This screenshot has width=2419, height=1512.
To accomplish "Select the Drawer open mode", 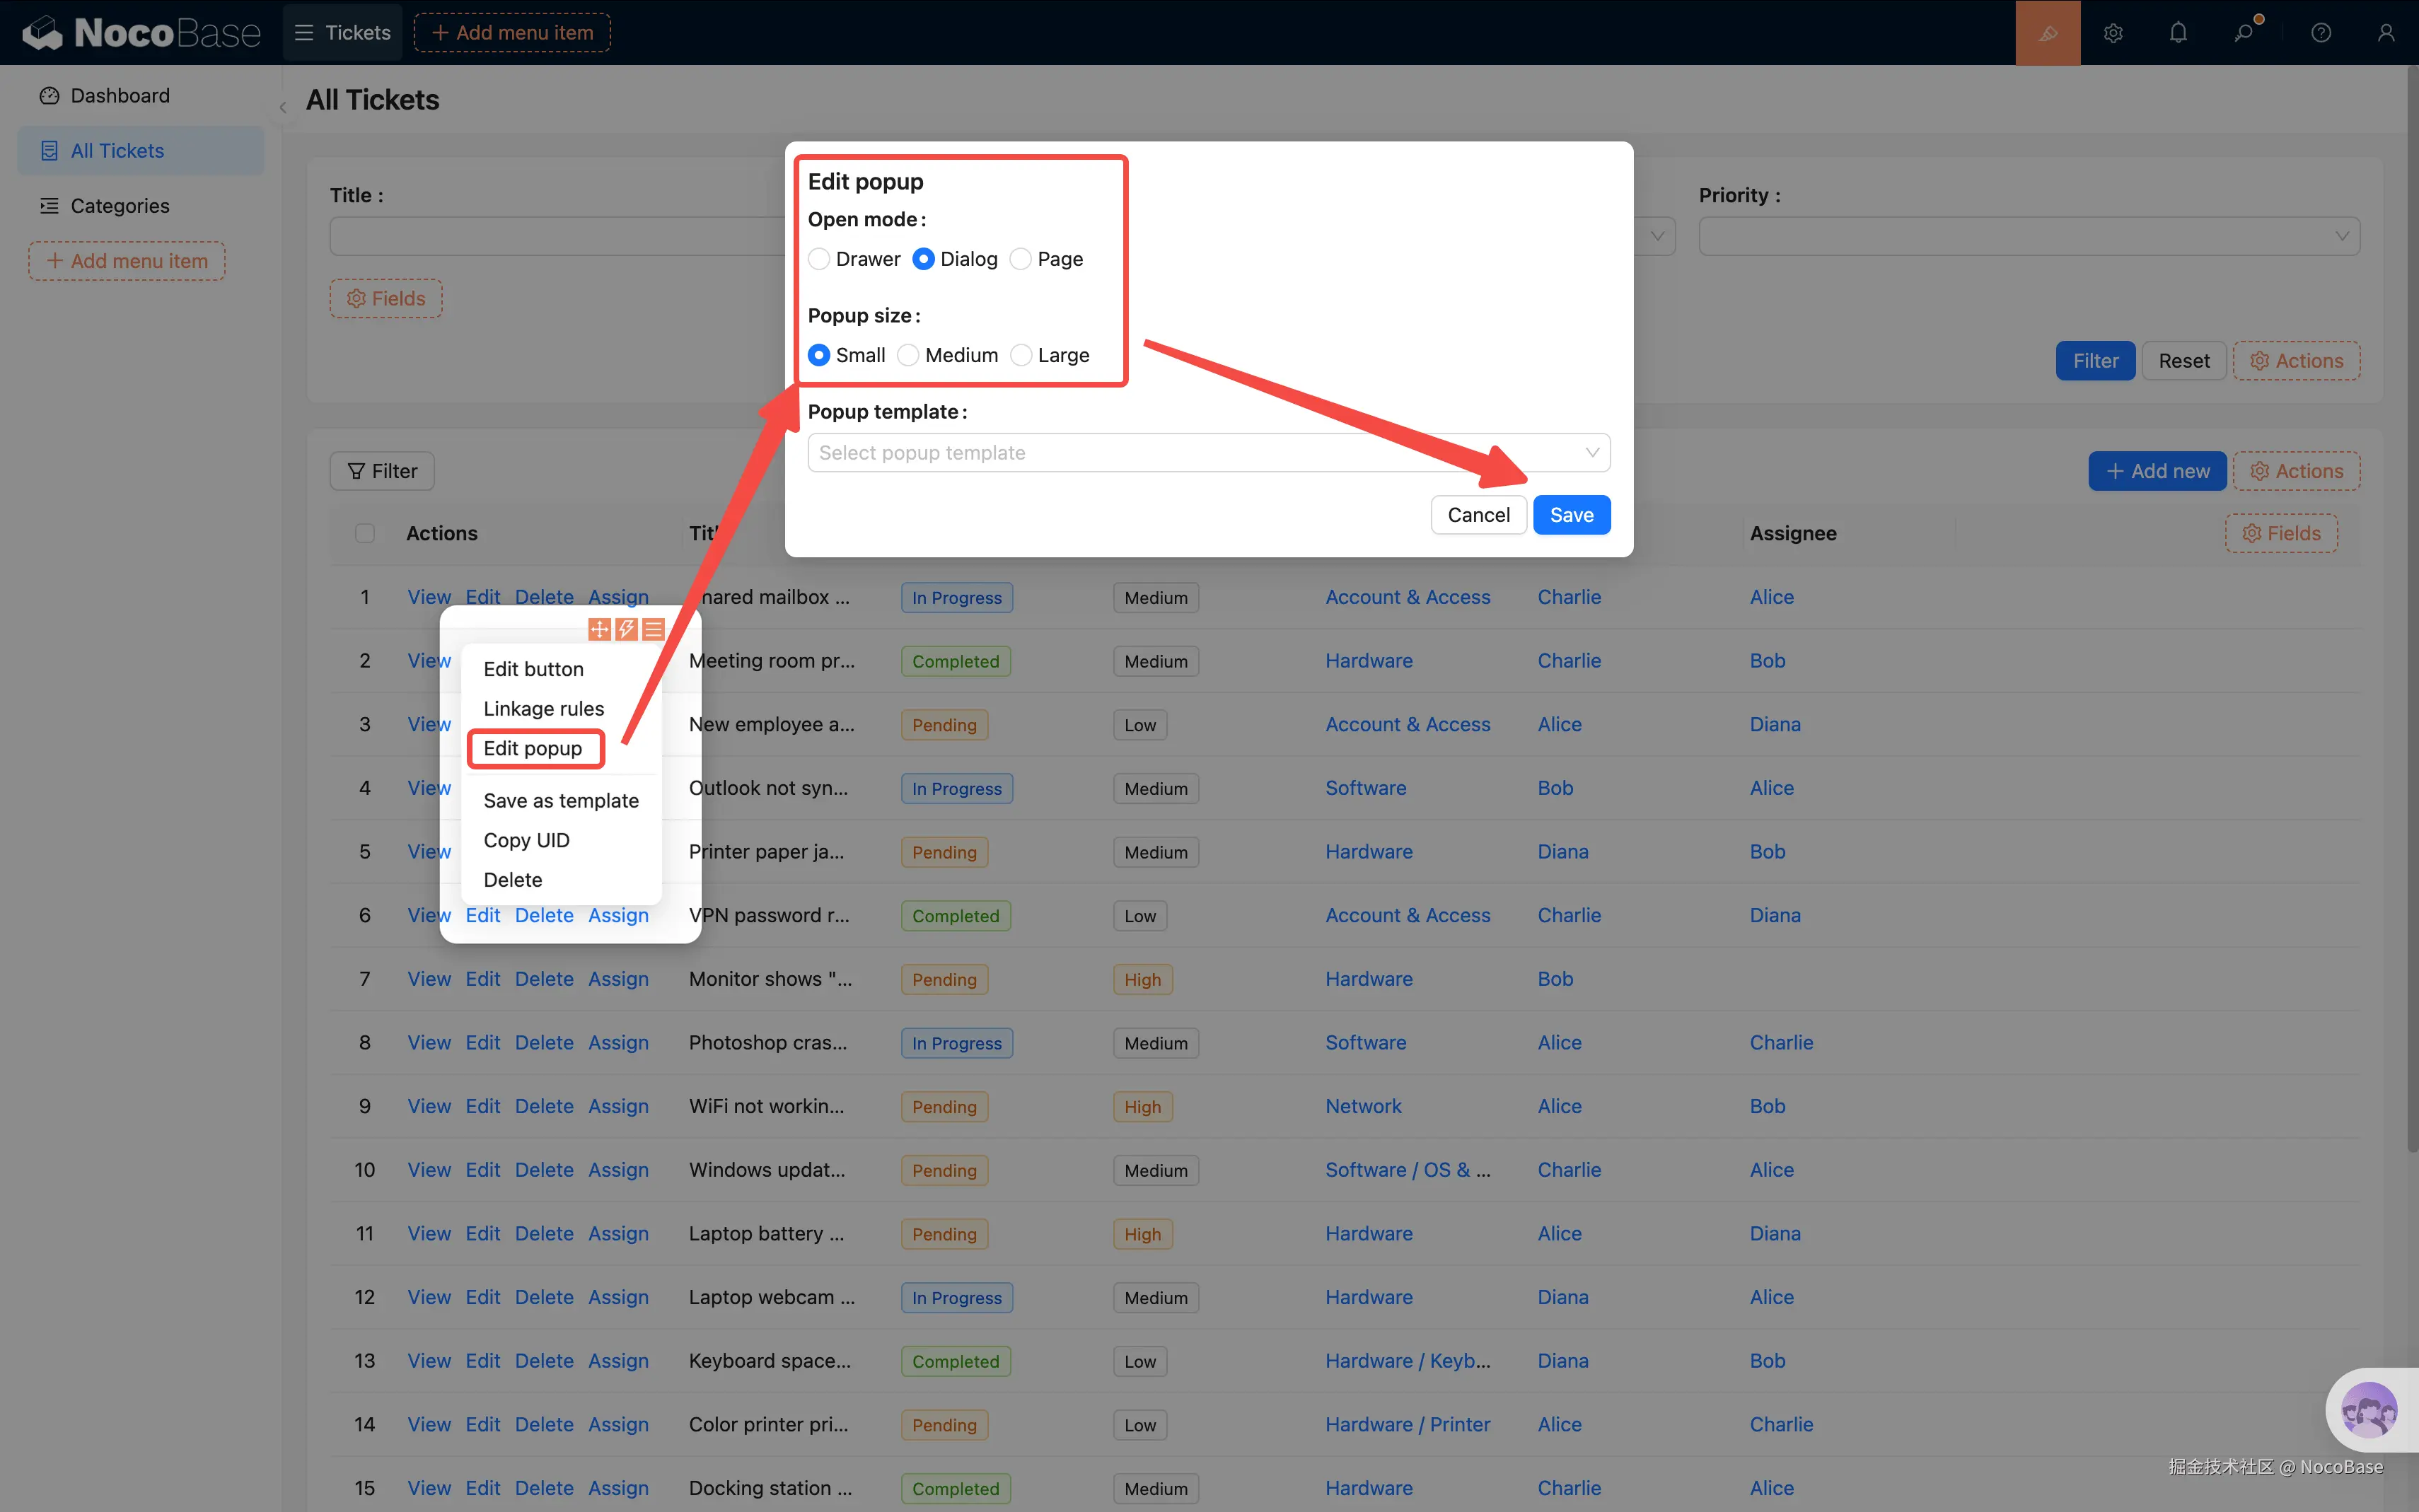I will [819, 259].
